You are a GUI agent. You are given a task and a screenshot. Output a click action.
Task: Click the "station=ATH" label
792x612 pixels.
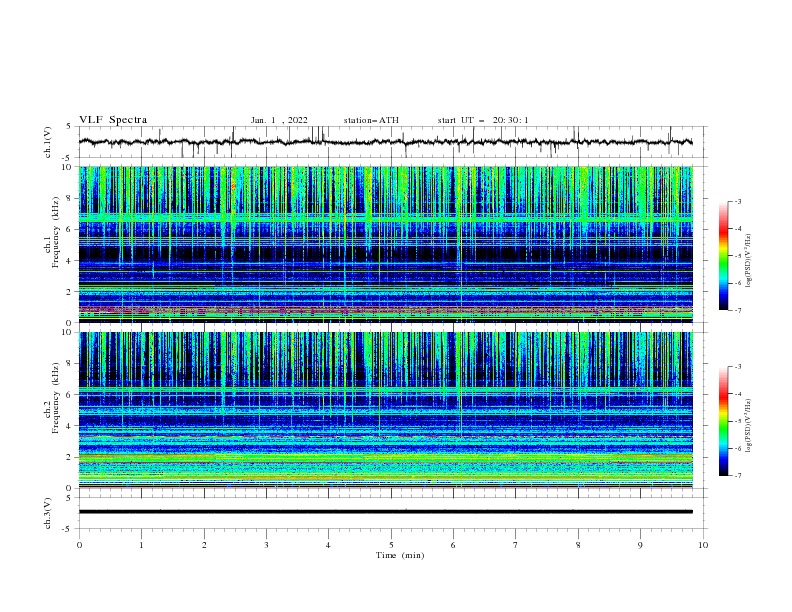[371, 120]
